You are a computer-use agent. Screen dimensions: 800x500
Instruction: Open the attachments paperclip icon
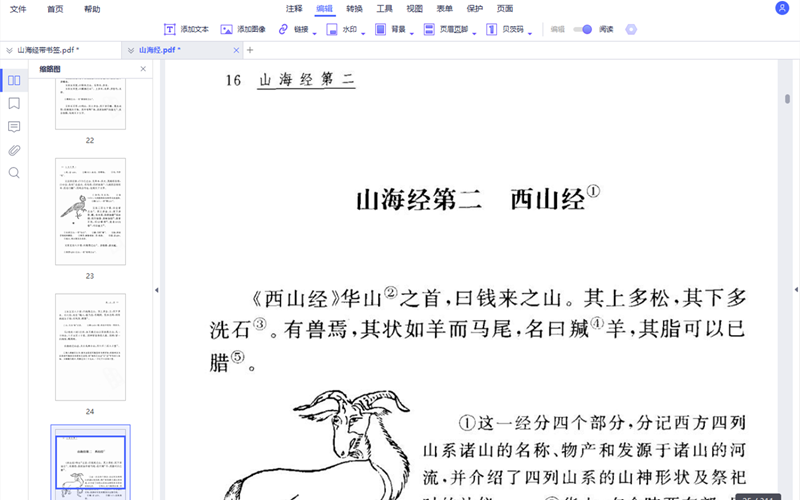tap(14, 150)
